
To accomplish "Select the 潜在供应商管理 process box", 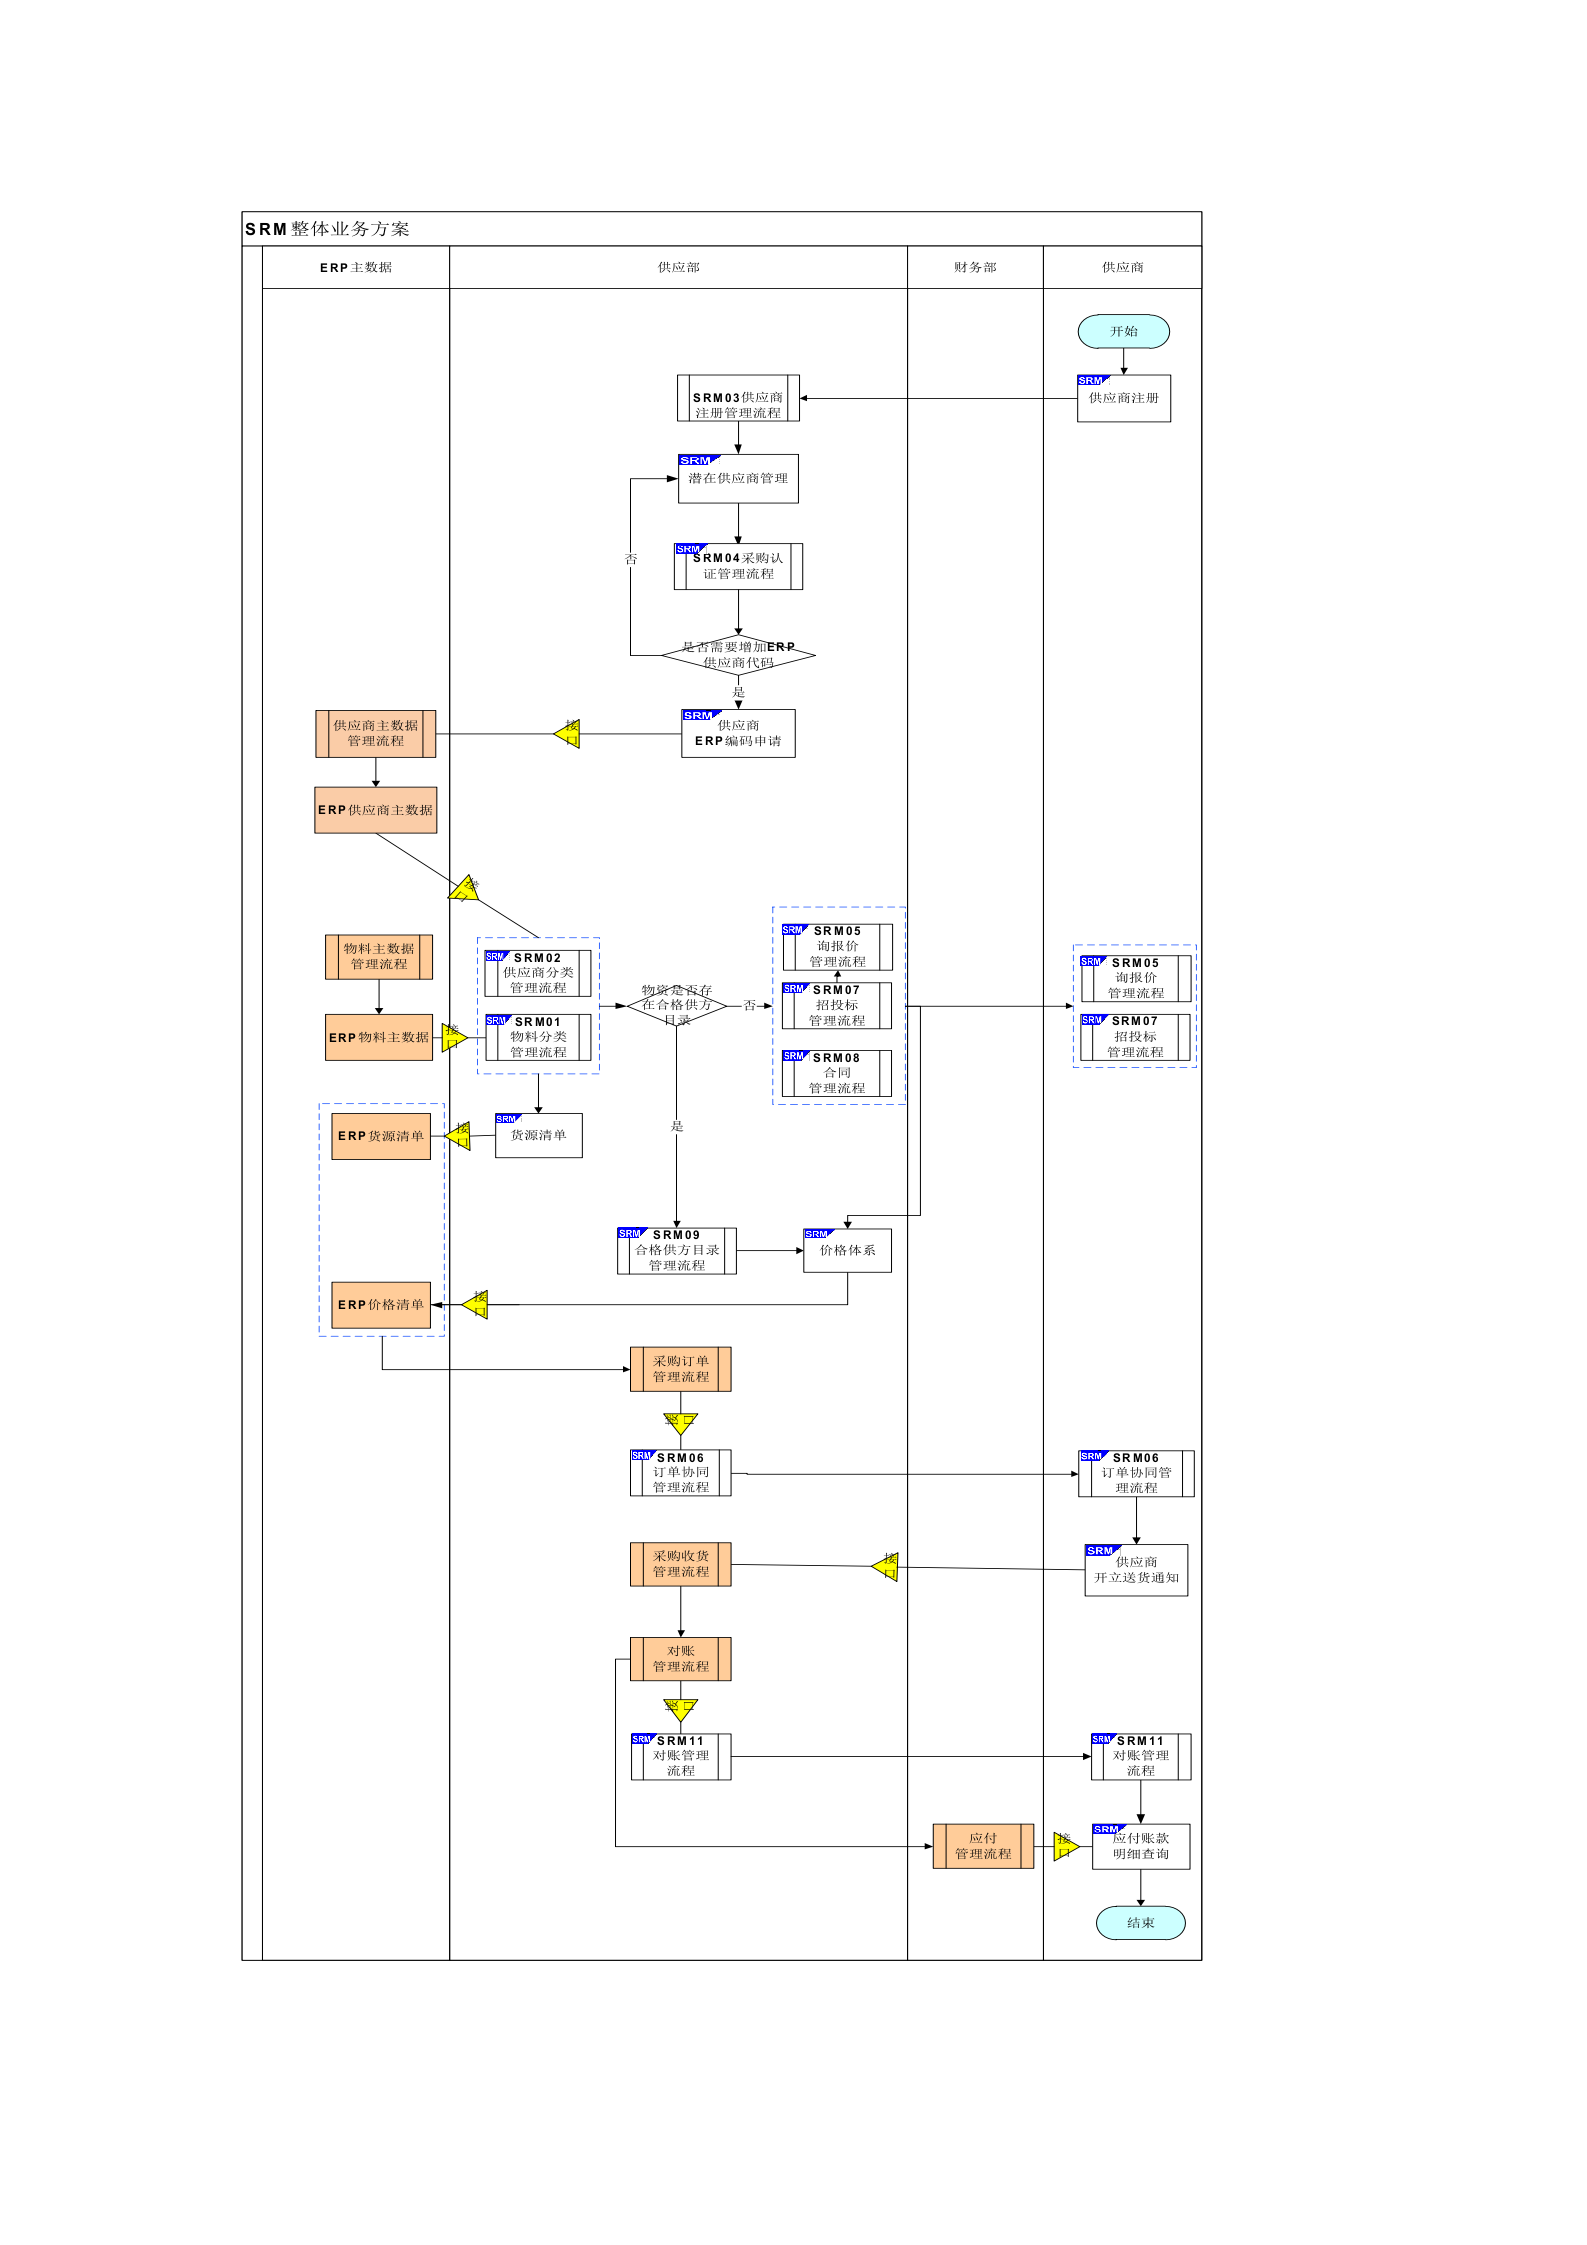I will coord(738,479).
